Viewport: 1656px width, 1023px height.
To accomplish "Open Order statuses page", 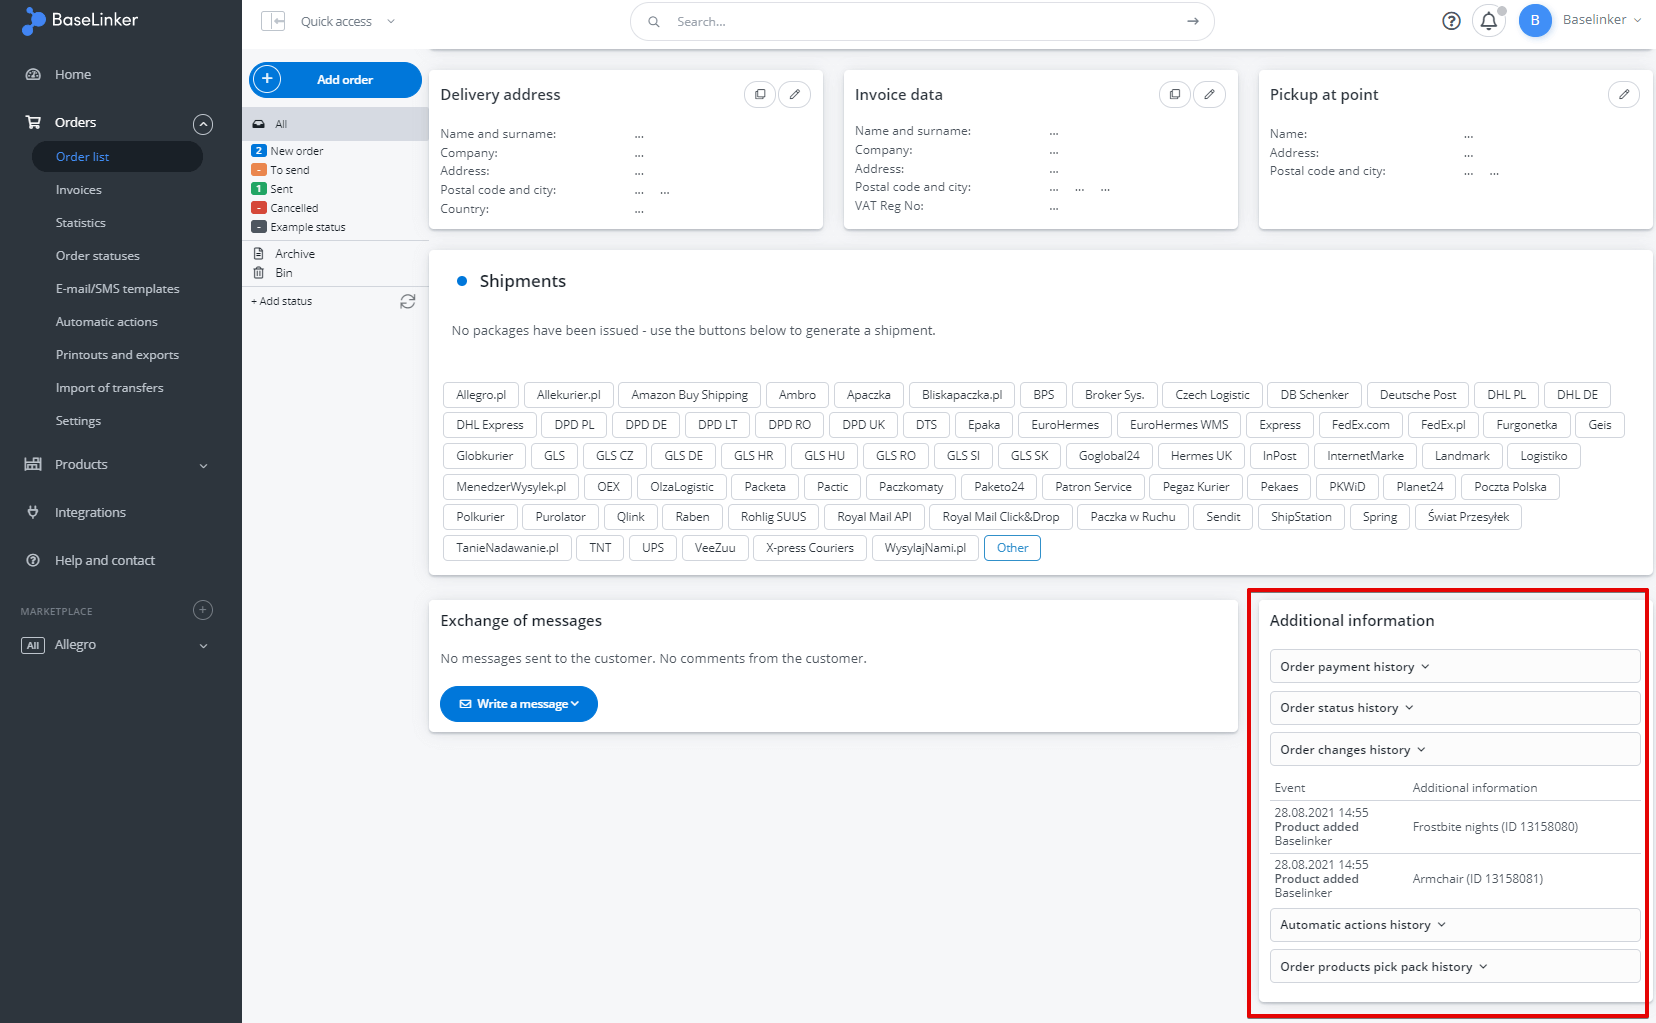I will [x=98, y=256].
